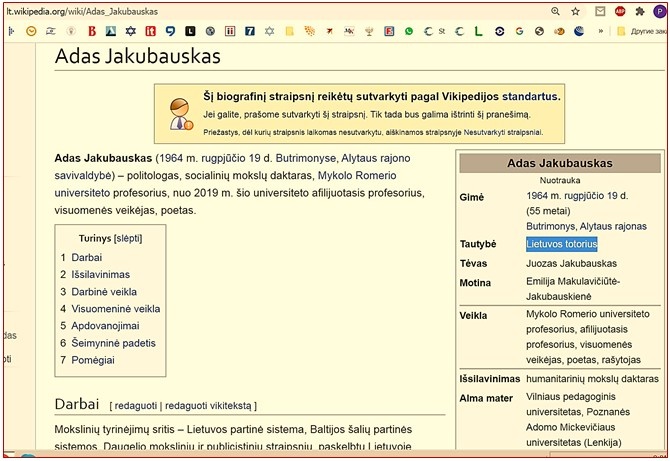The width and height of the screenshot is (670, 461).
Task: Open the red bold B bookmark
Action: tap(95, 31)
